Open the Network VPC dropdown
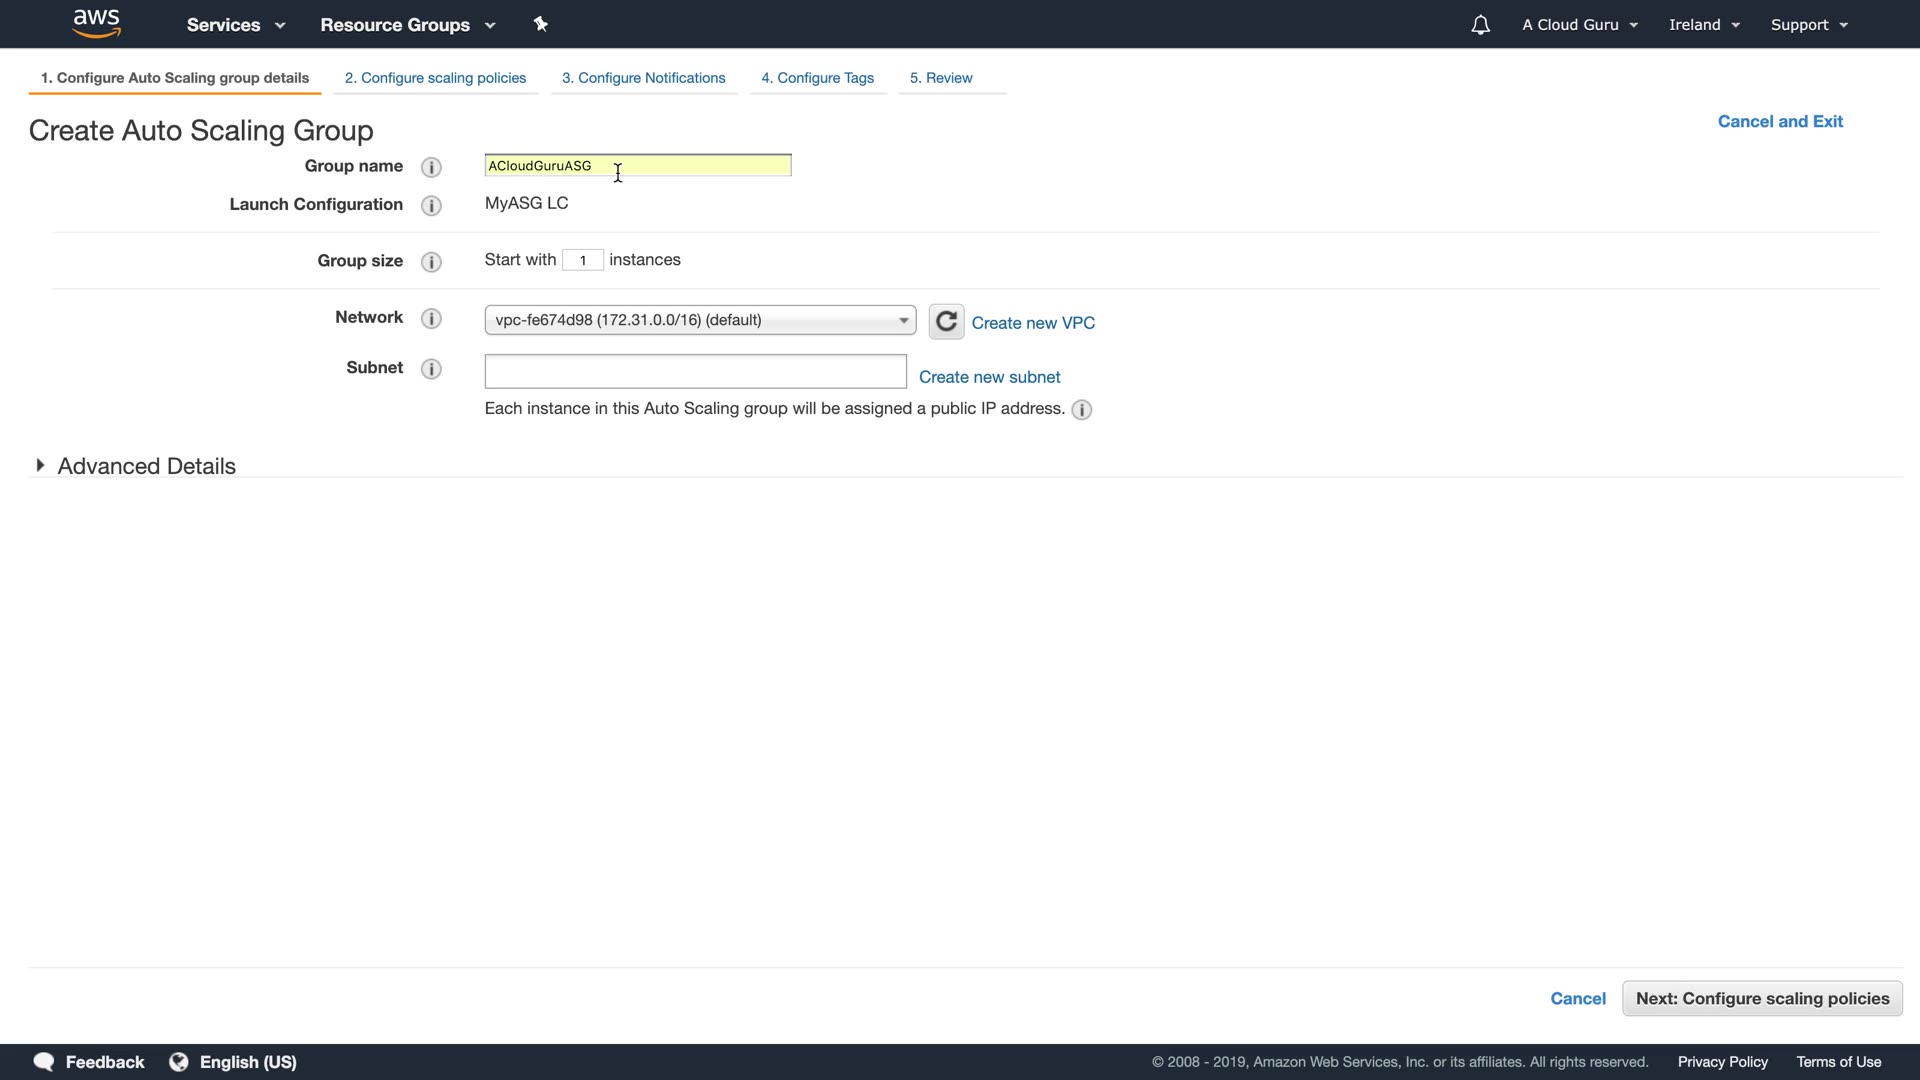1920x1080 pixels. (700, 320)
